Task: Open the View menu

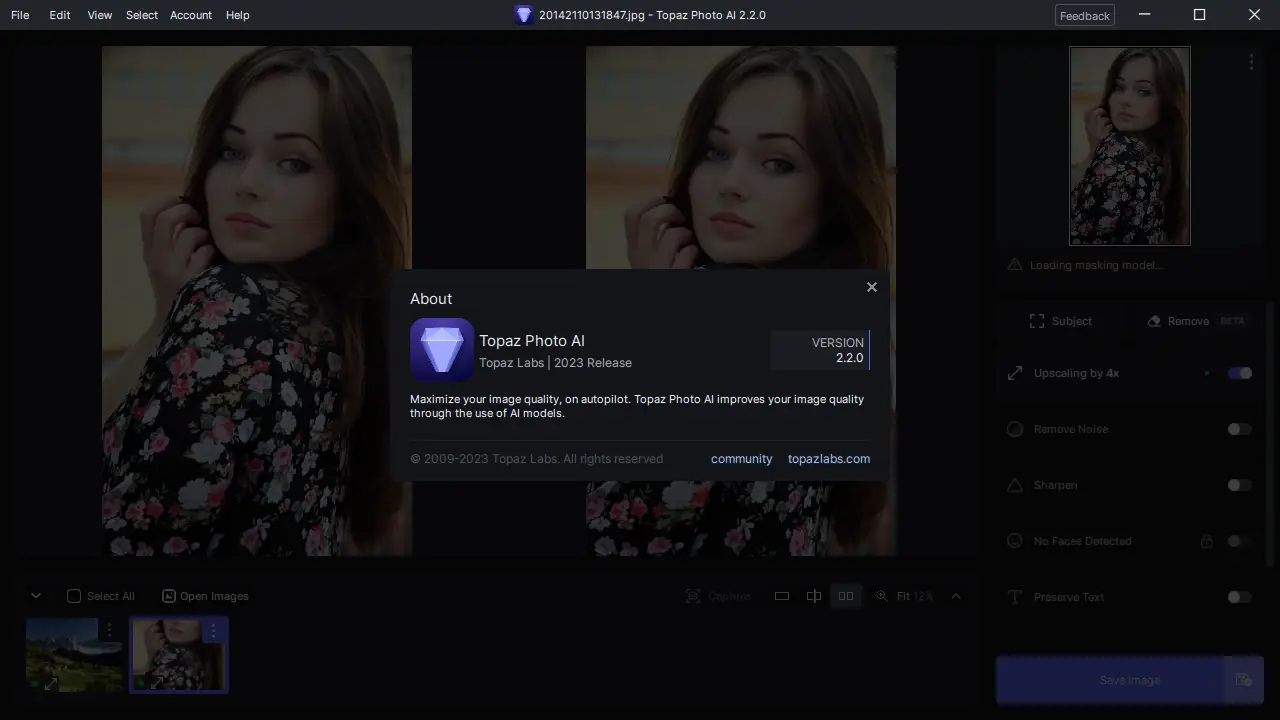Action: (x=100, y=15)
